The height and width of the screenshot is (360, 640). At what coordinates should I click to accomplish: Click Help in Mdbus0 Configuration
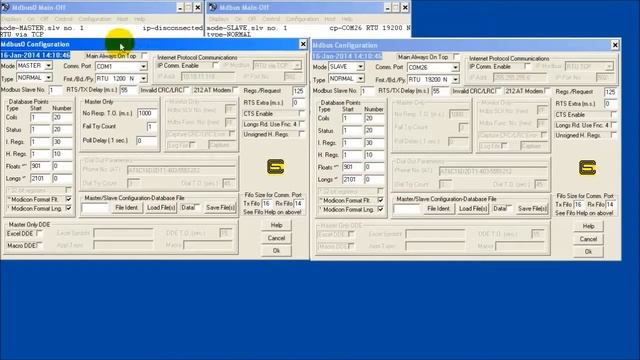[276, 225]
